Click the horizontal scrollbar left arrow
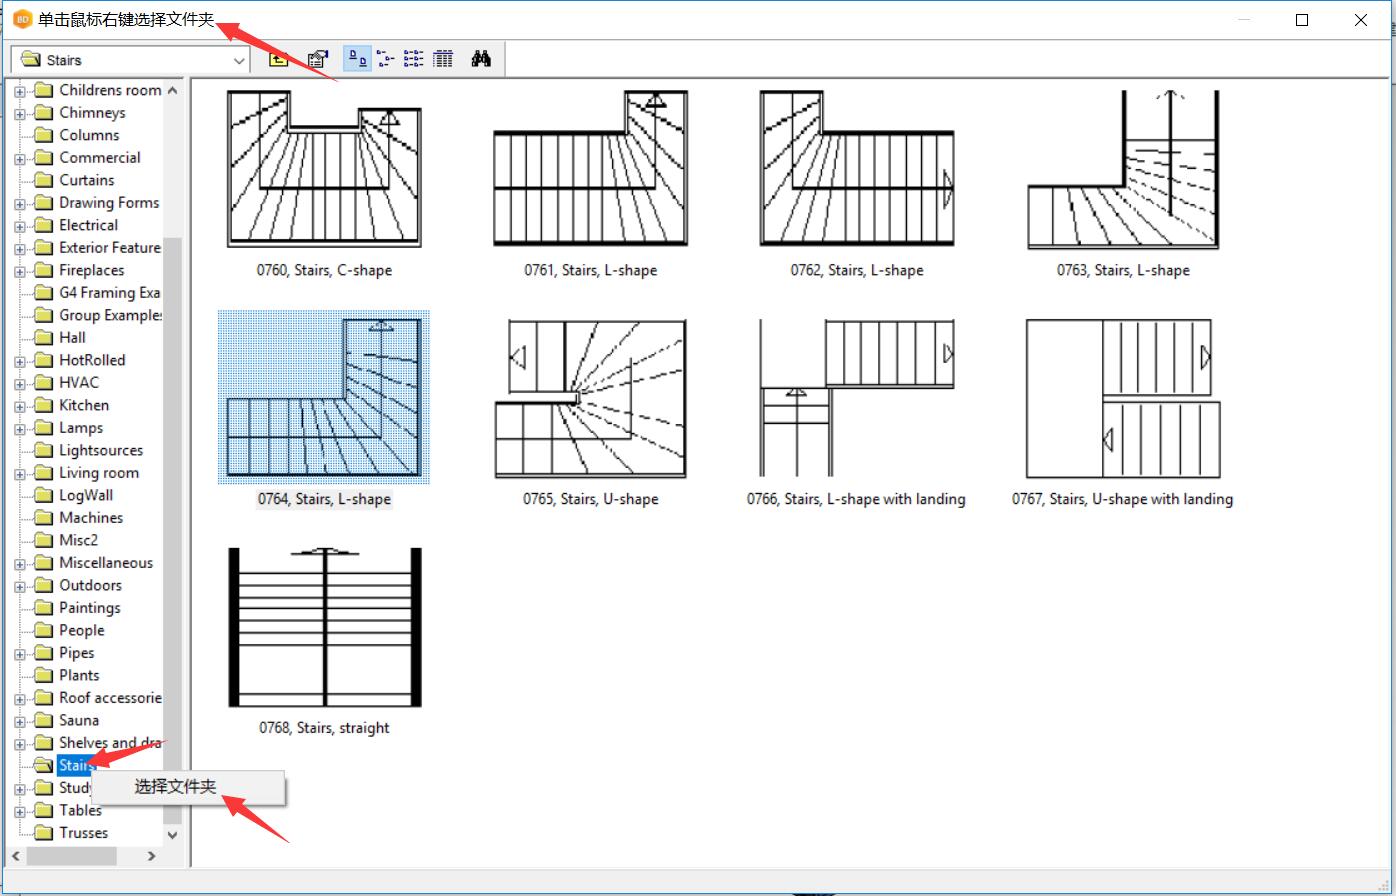Image resolution: width=1396 pixels, height=896 pixels. (16, 856)
